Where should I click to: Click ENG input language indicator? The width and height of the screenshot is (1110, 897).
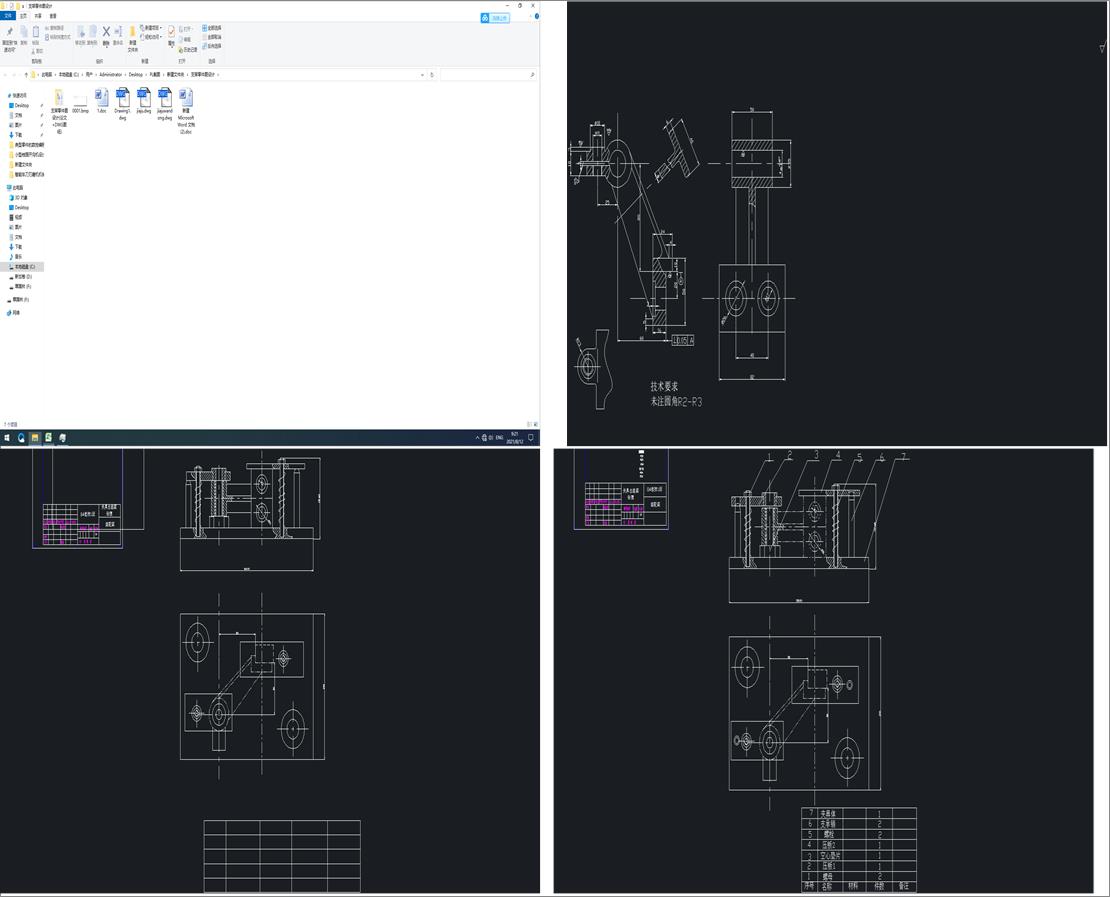(500, 438)
